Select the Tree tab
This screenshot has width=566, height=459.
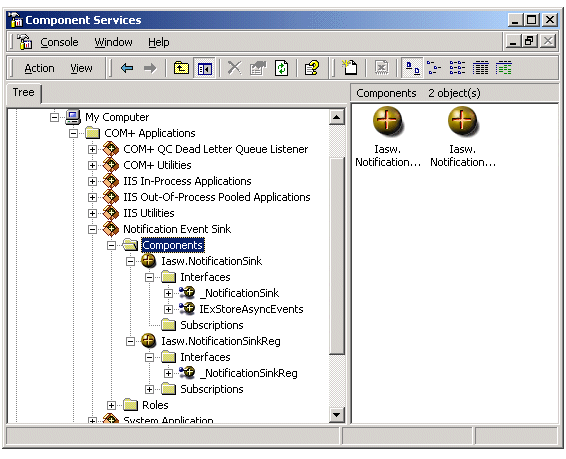[23, 92]
